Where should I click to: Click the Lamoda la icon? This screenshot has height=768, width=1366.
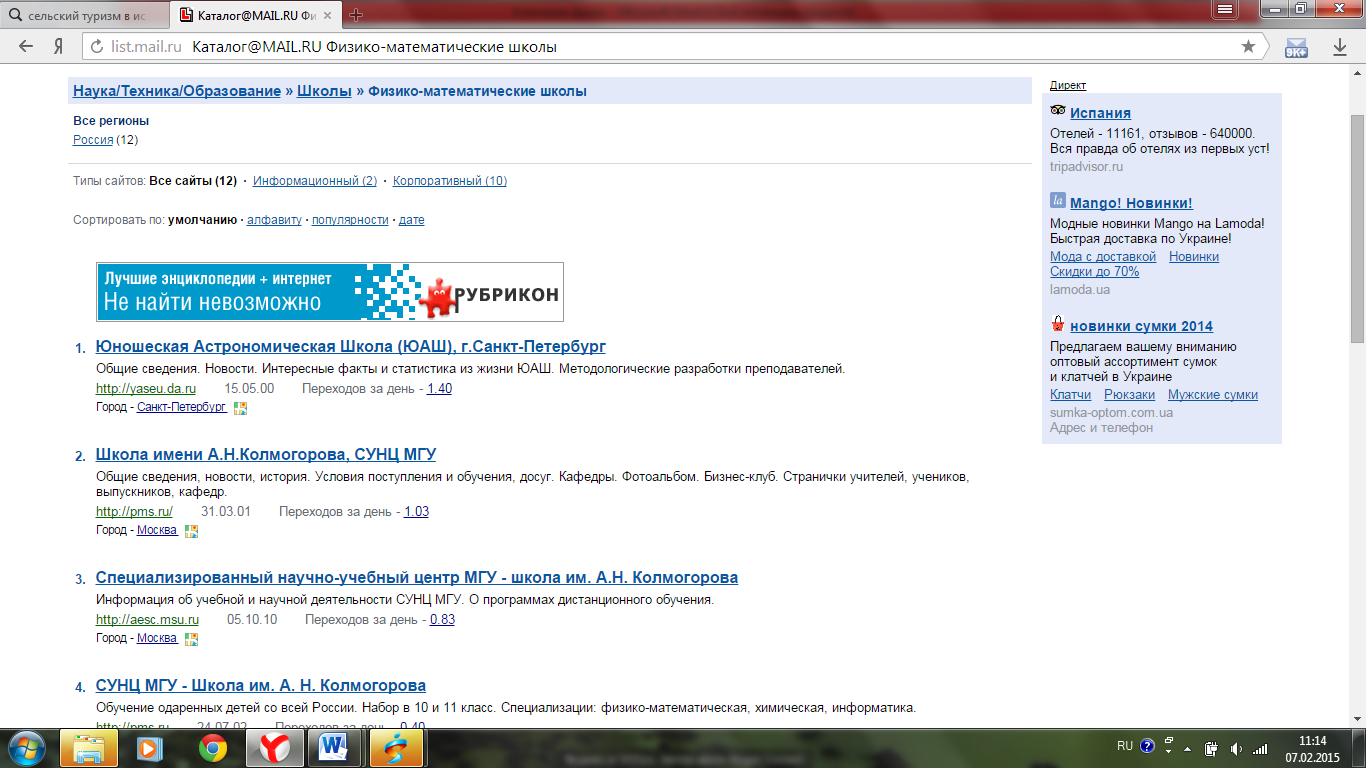coord(1058,200)
